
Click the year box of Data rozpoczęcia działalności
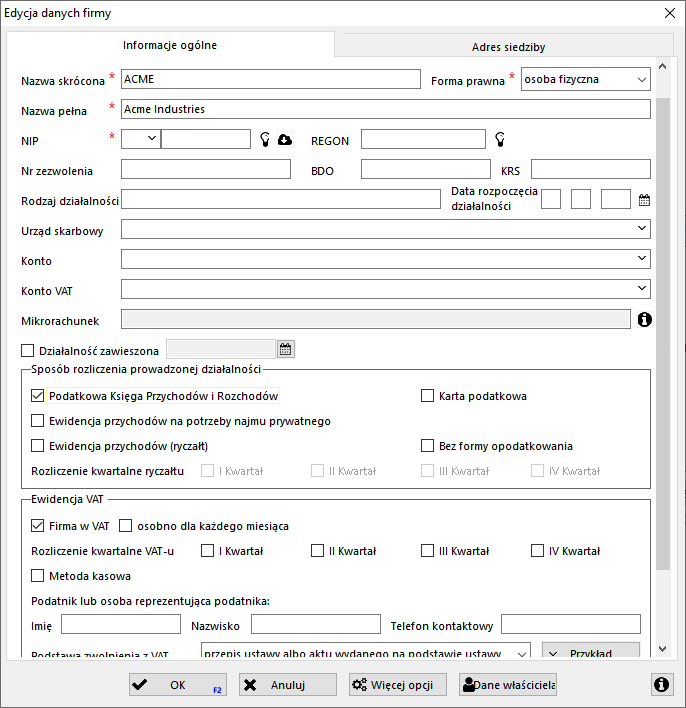[x=616, y=199]
